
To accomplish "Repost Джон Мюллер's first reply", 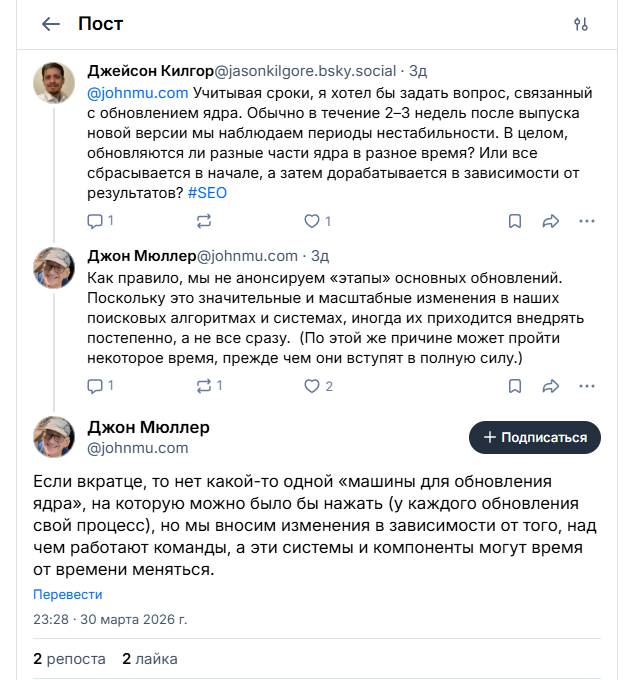I will [204, 385].
